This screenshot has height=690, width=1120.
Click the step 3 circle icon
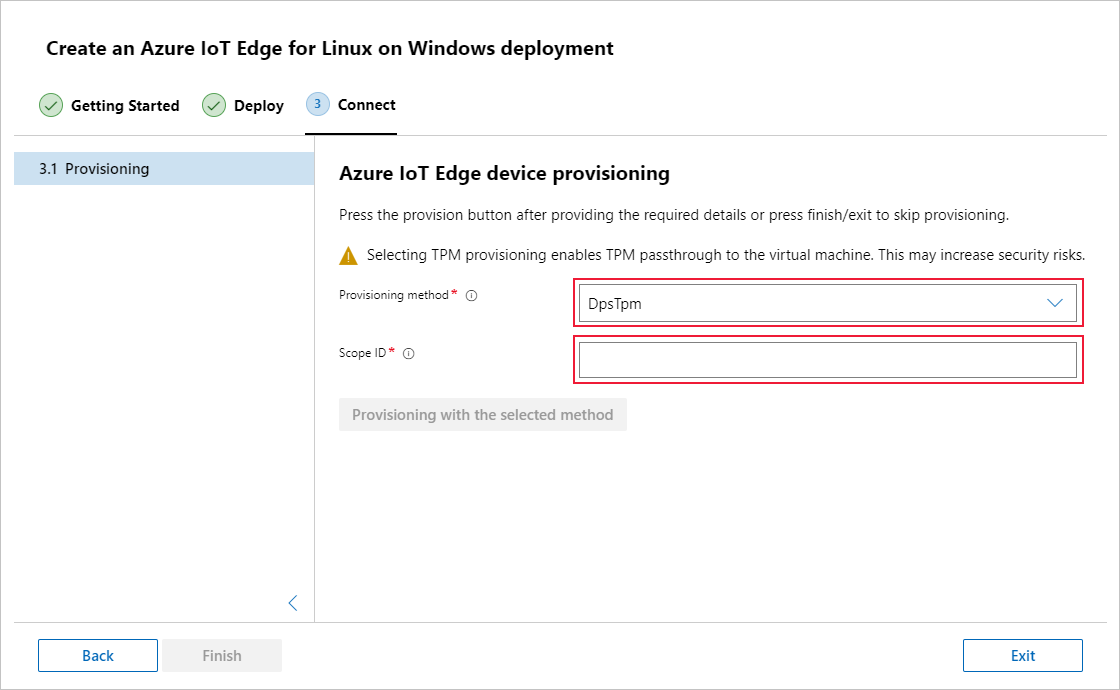click(x=317, y=104)
